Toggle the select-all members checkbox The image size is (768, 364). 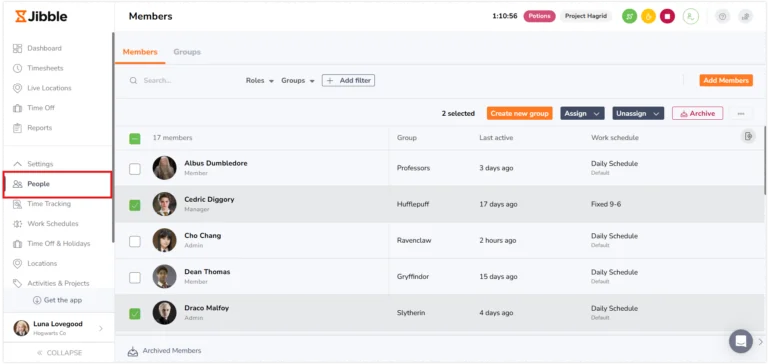pyautogui.click(x=135, y=139)
